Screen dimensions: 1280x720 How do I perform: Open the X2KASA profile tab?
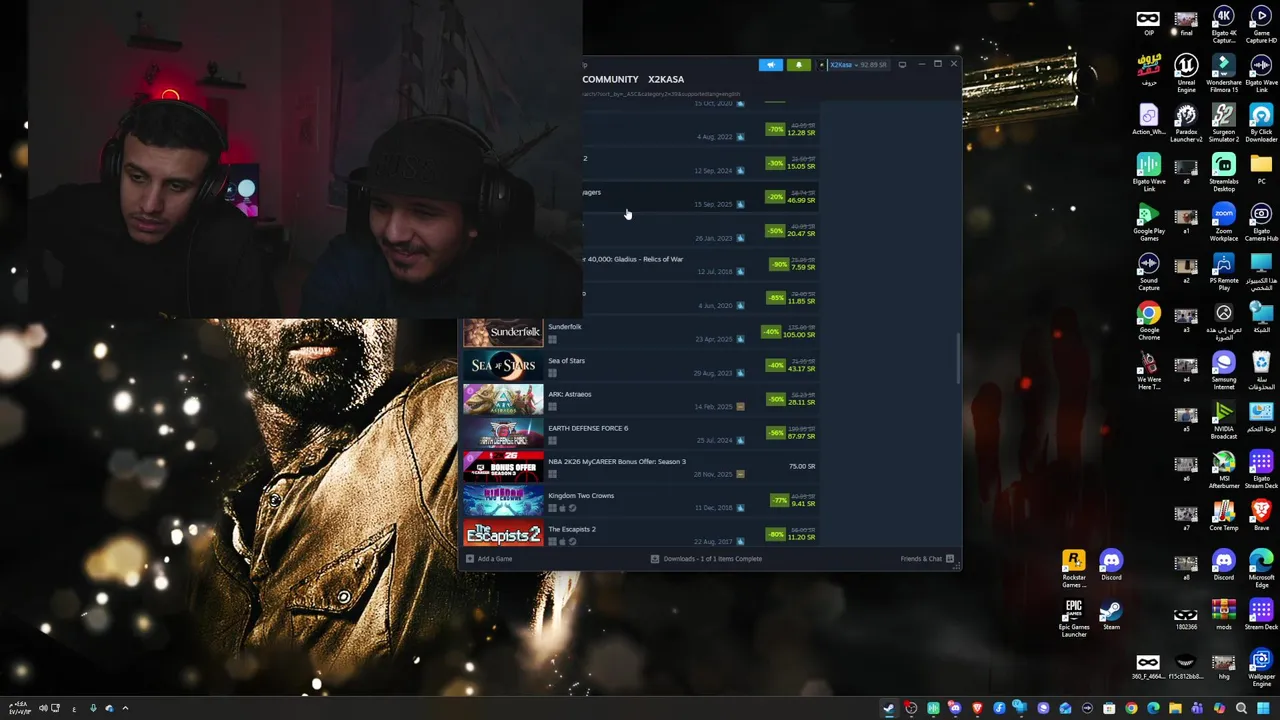[666, 79]
